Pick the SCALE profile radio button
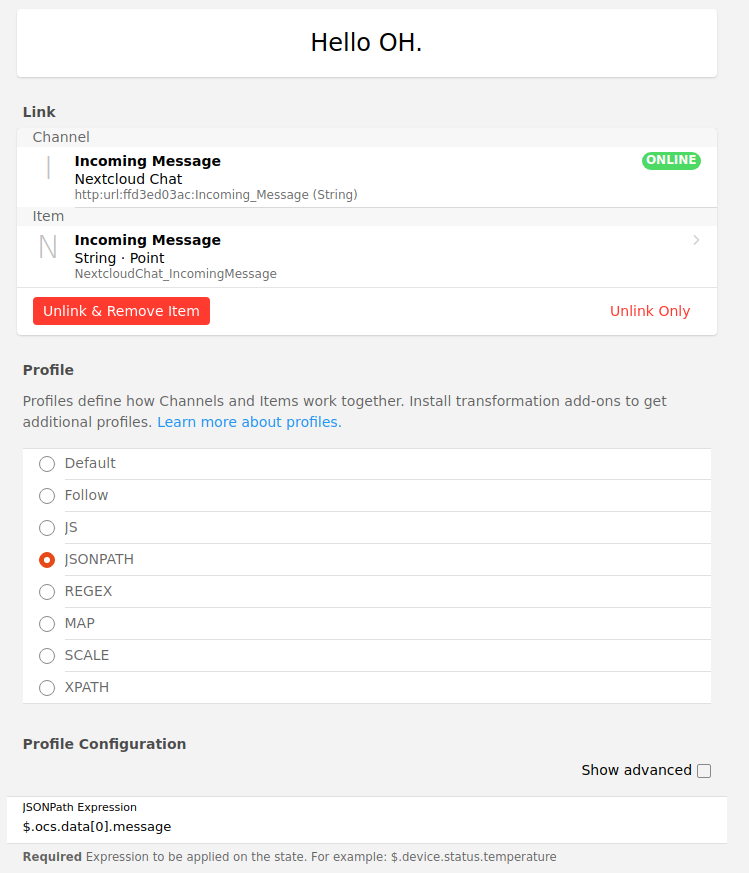The height and width of the screenshot is (873, 749). coord(47,656)
